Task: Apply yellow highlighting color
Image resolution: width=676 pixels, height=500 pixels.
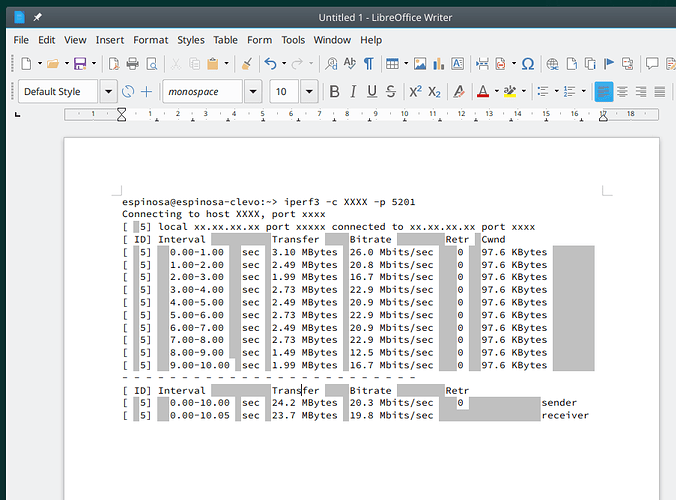Action: (x=510, y=91)
